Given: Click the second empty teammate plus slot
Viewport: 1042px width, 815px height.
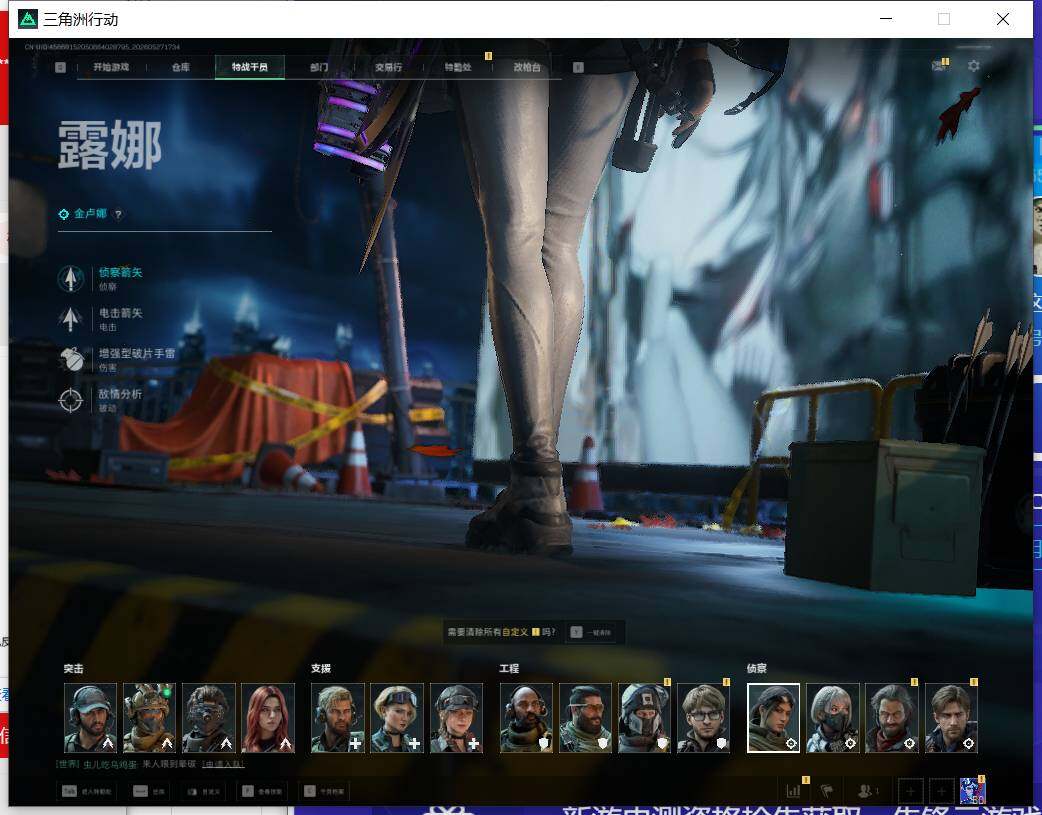Looking at the screenshot, I should point(941,791).
